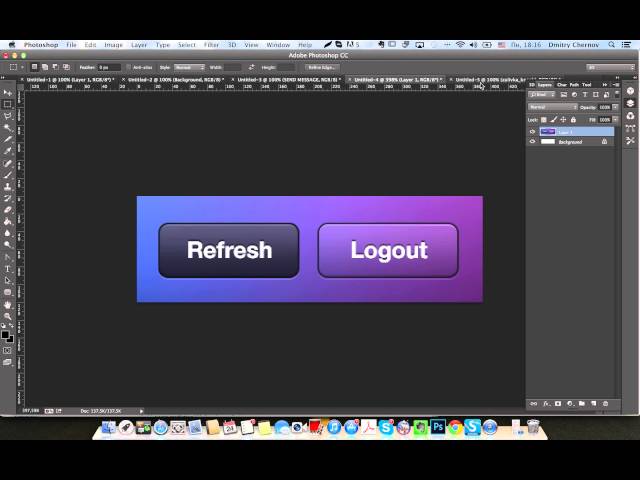640x480 pixels.
Task: Select Subtract from selection mode
Action: pos(56,67)
